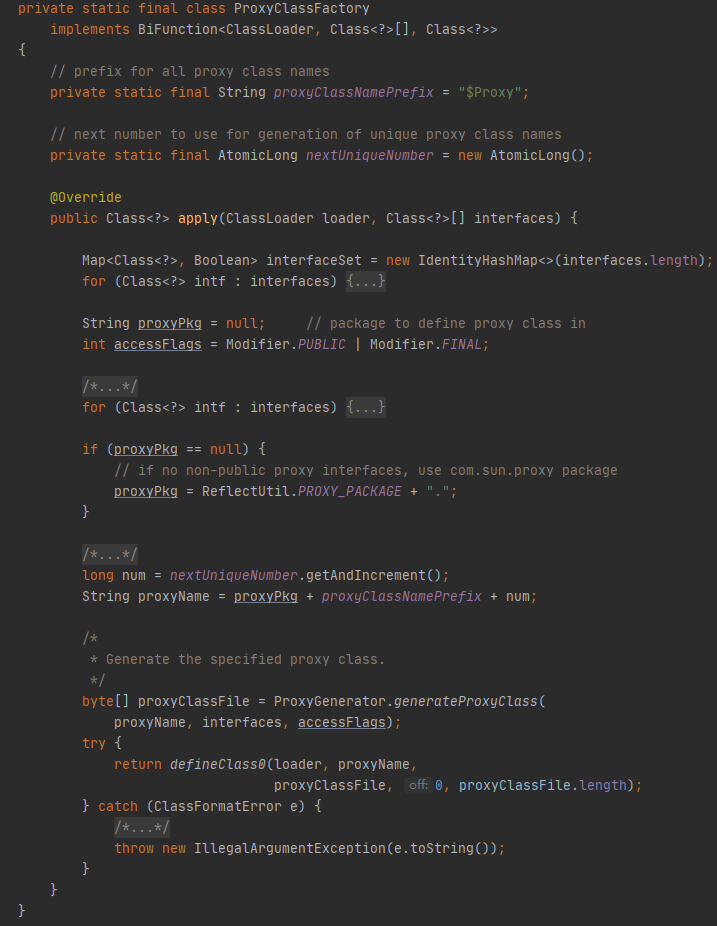Click the toString call in the throw statement
The image size is (717, 926).
pos(442,848)
